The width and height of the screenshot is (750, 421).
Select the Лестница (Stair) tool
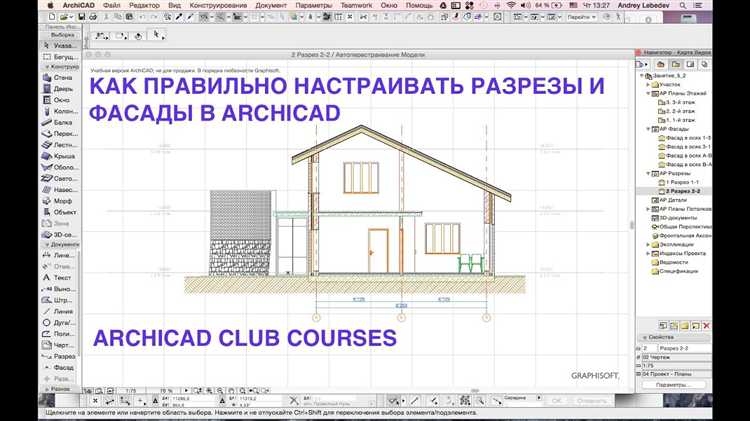(58, 144)
